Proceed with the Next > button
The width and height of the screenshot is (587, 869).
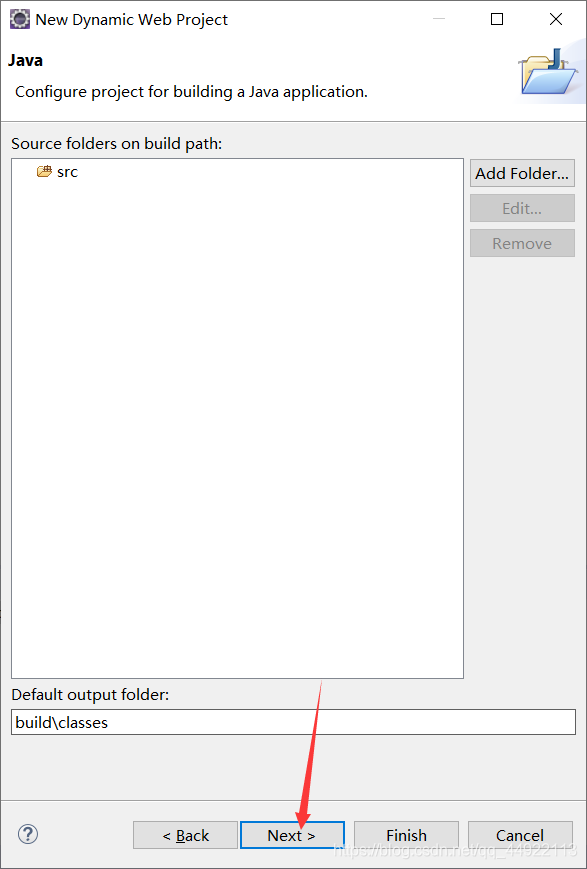pyautogui.click(x=292, y=835)
